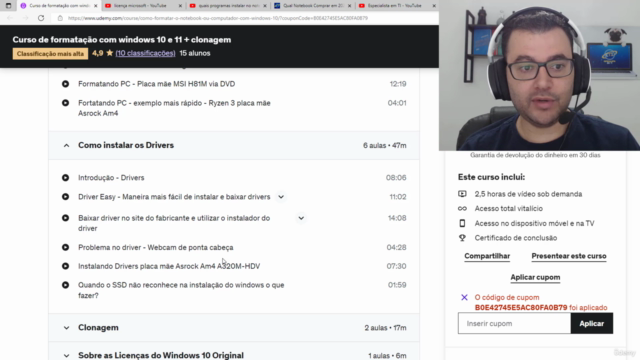Click 'Instalando Drivers placa mãe Asrock Am4 A320M-HDV'
Screen dimensions: 640x360
tap(169, 266)
